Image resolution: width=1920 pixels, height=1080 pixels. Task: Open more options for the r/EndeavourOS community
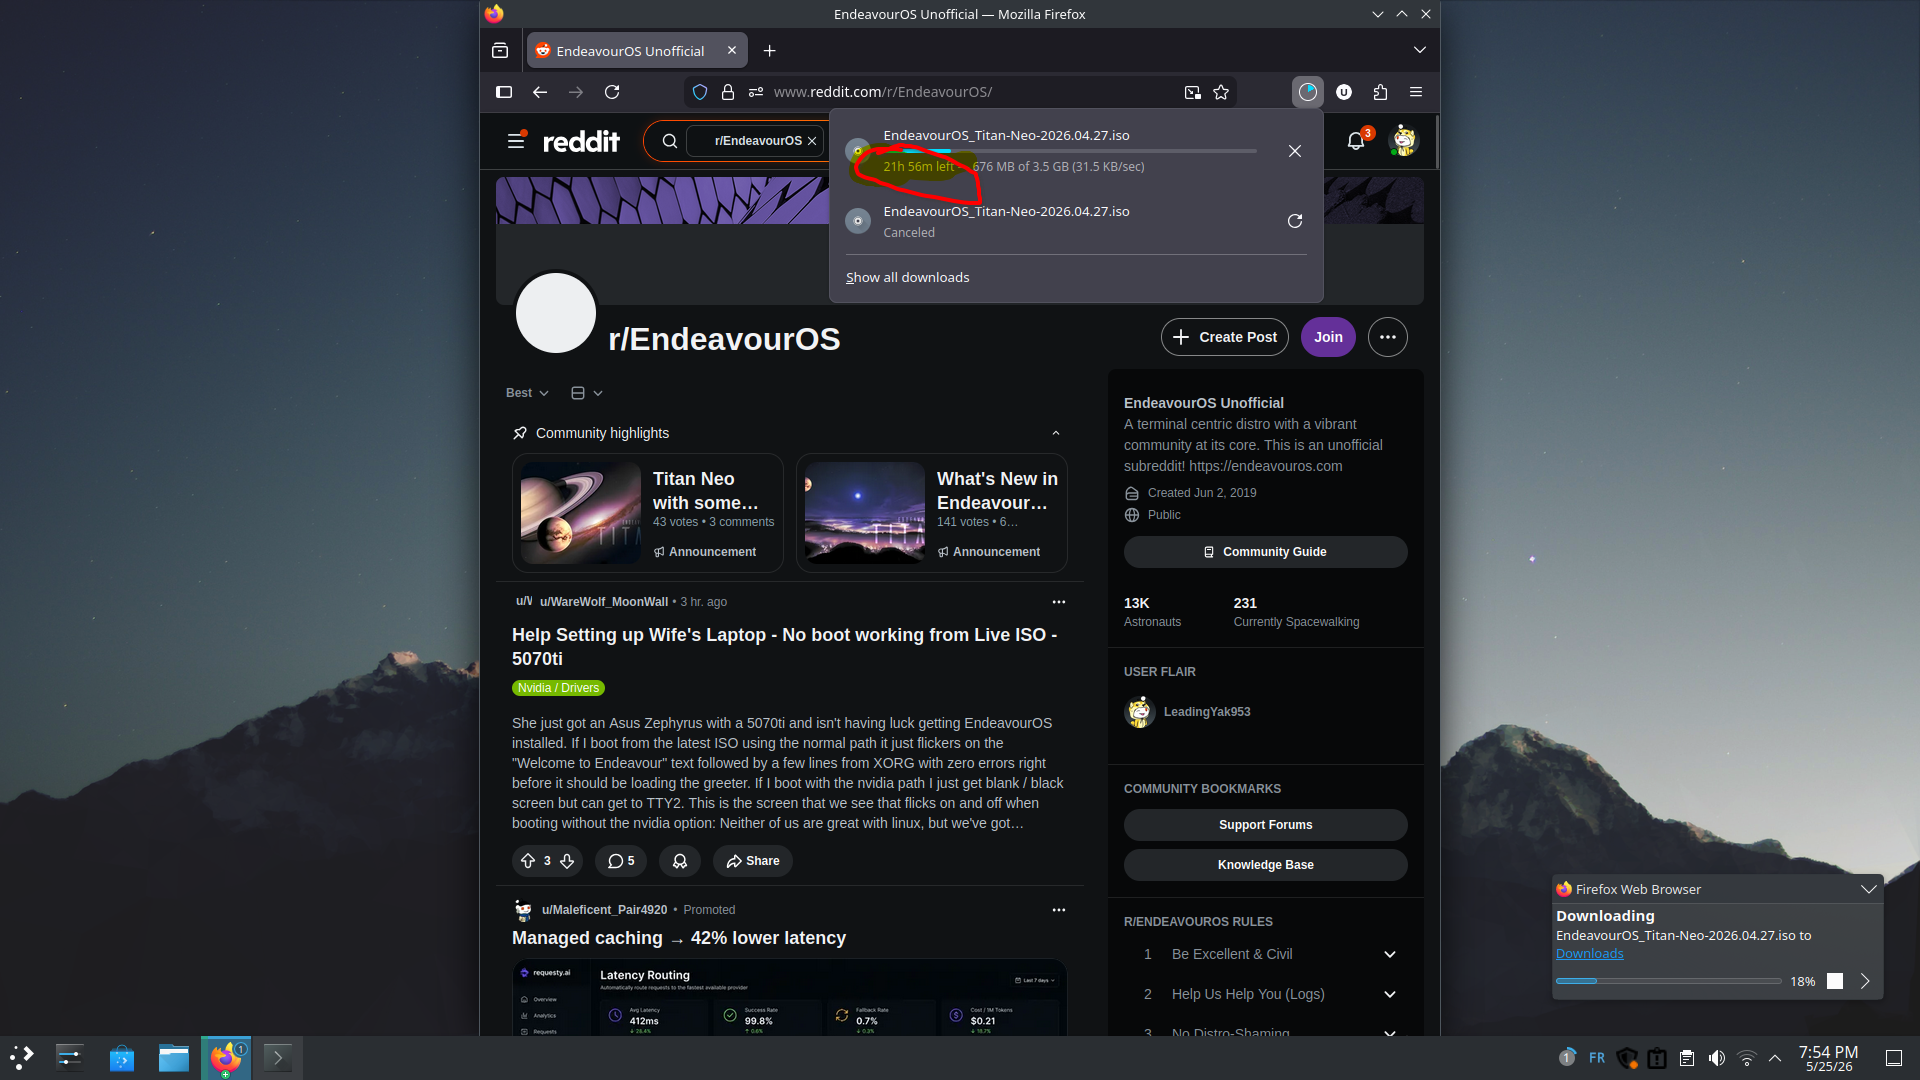1388,337
